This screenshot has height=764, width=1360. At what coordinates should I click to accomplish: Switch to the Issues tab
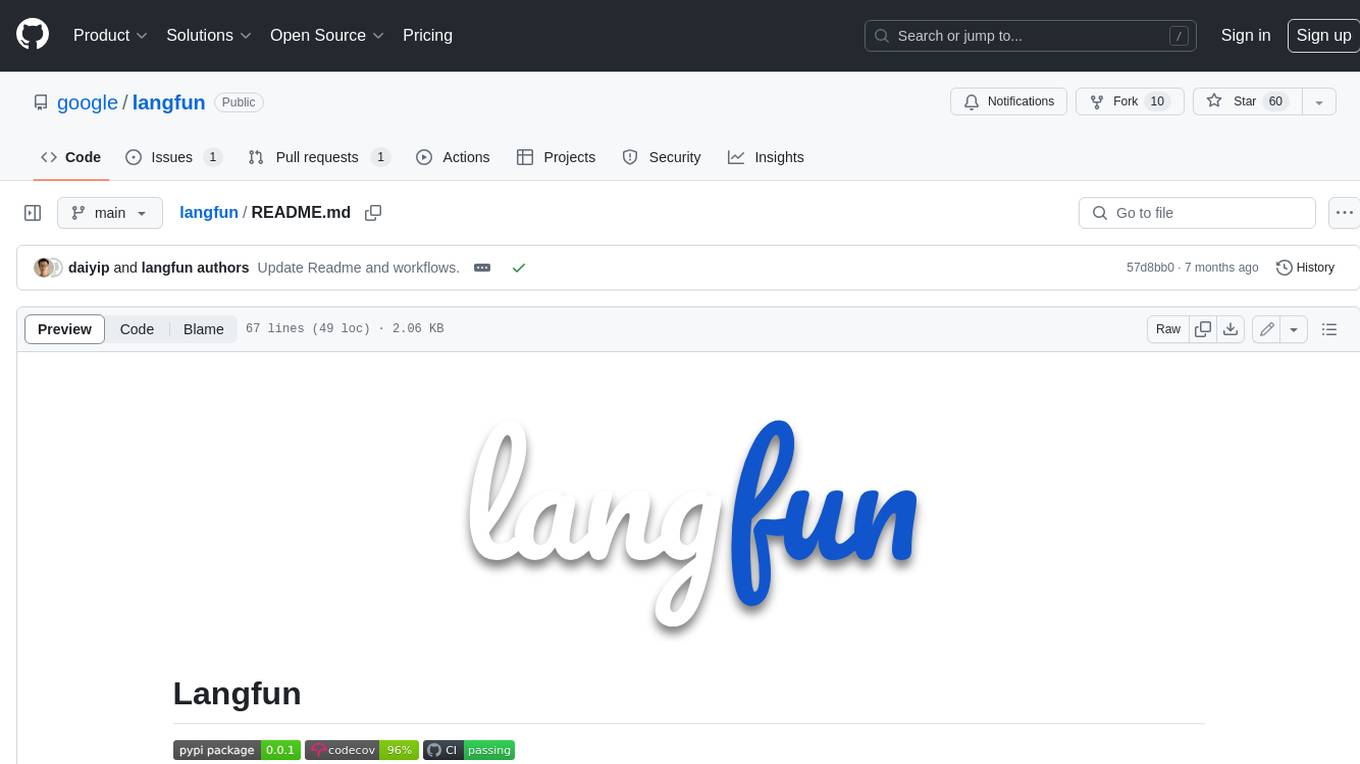pos(173,157)
